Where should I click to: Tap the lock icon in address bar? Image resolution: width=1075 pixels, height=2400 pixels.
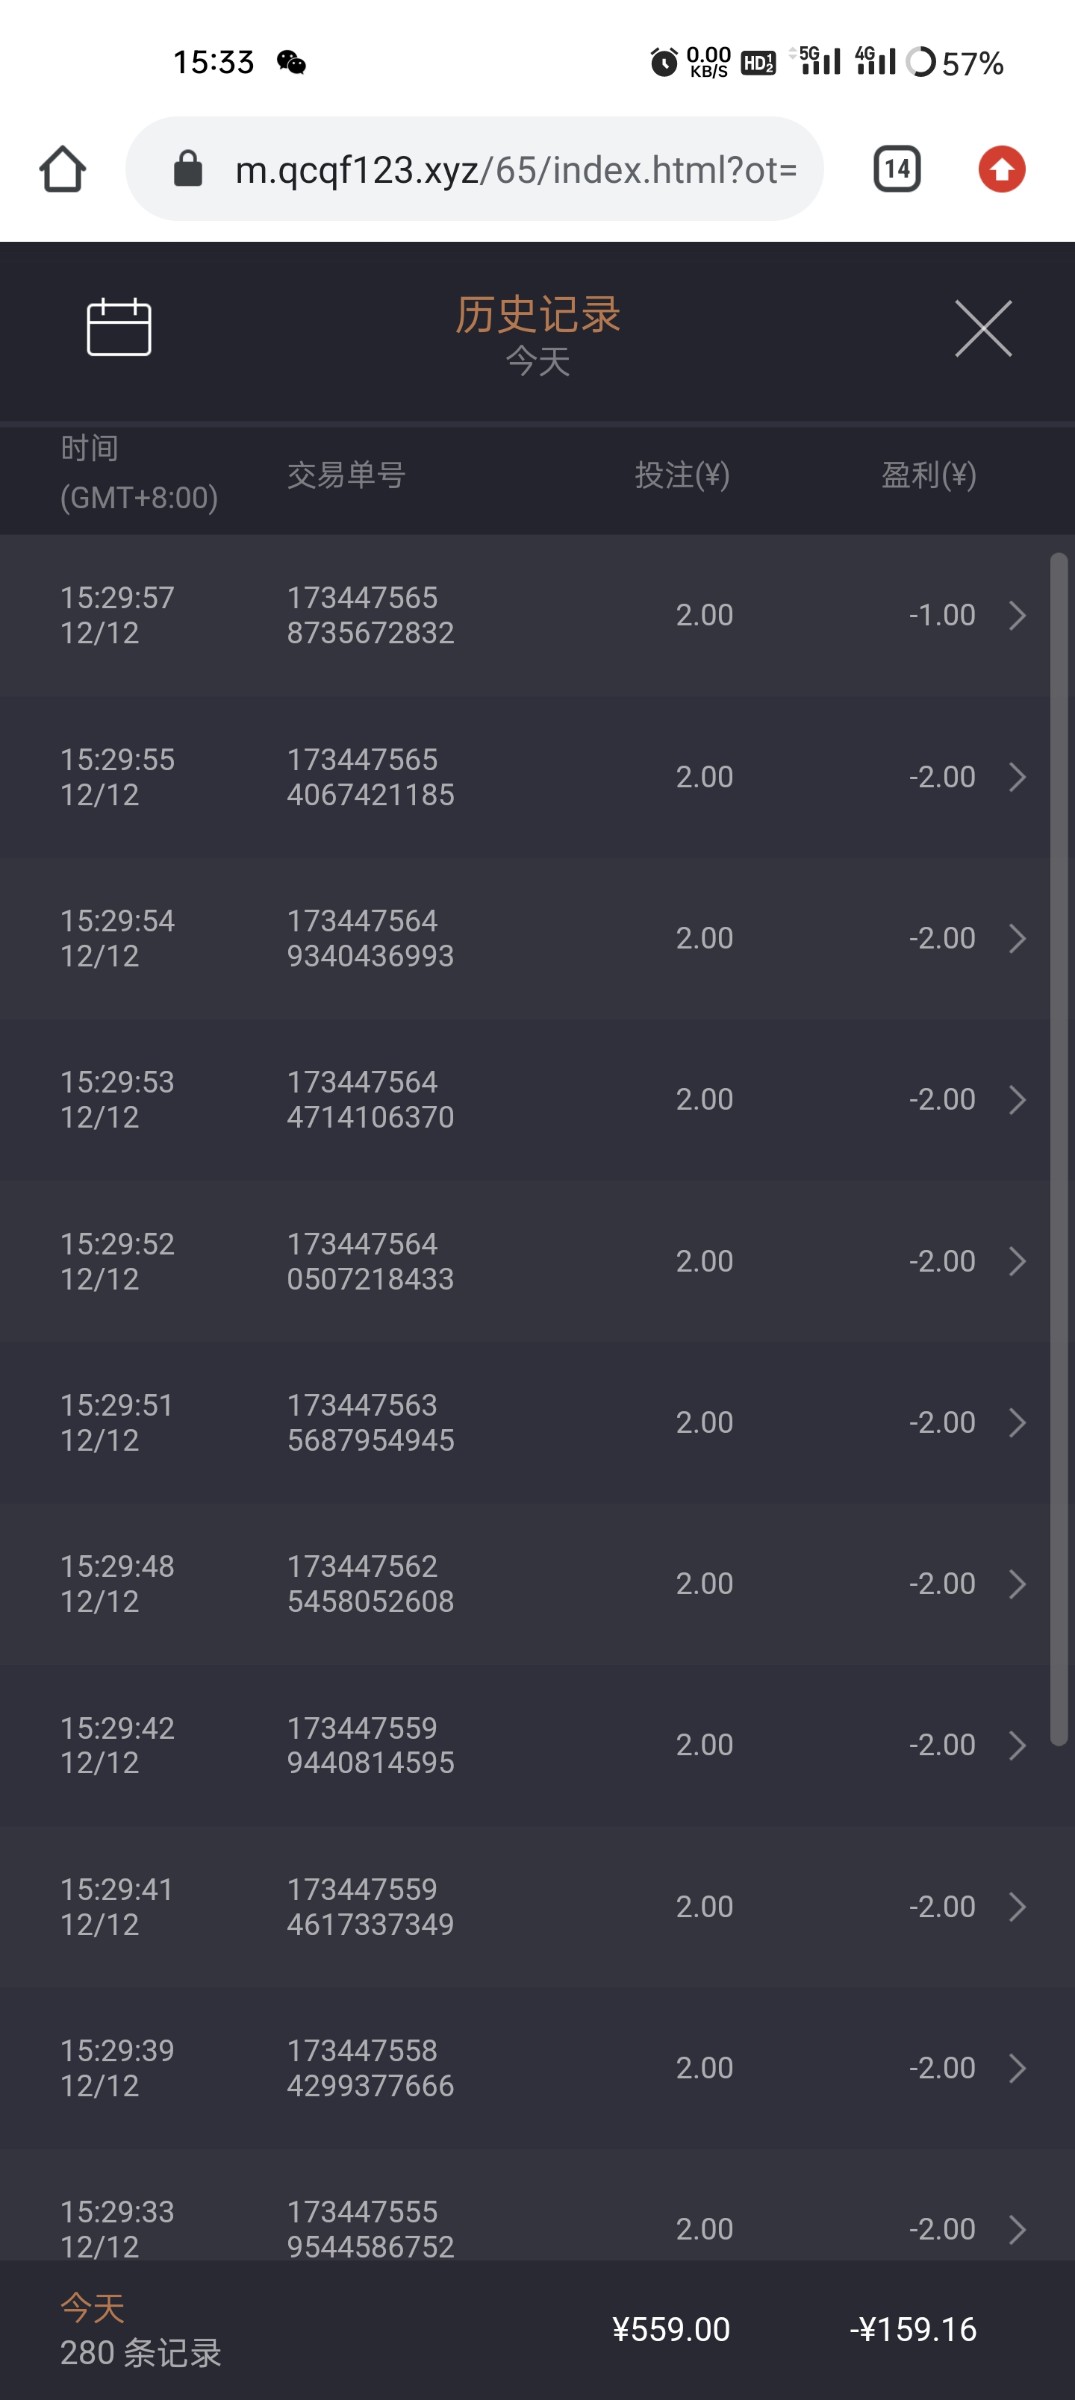[x=188, y=169]
